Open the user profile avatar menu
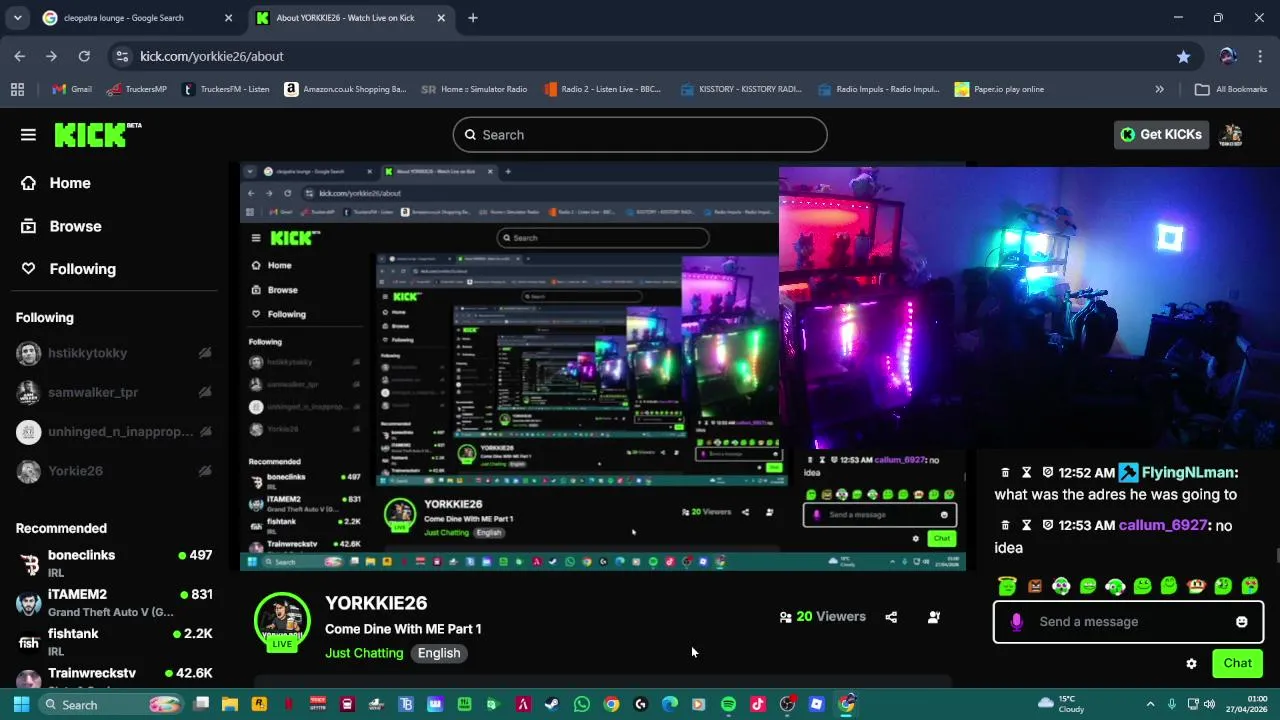 1232,135
